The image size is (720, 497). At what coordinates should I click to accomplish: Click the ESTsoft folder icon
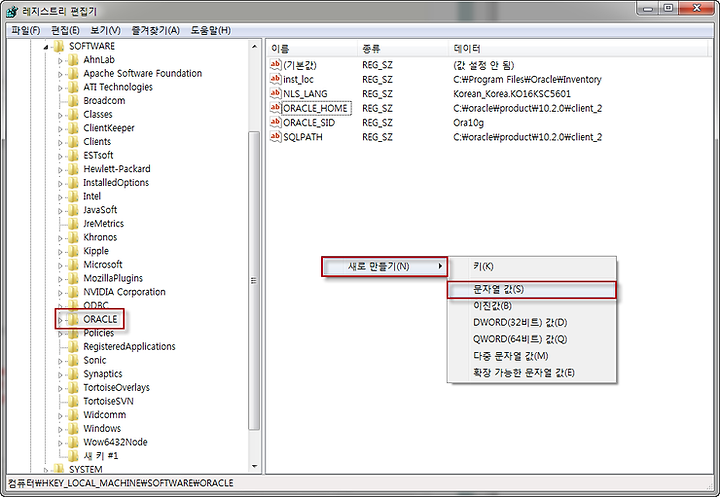tap(73, 155)
